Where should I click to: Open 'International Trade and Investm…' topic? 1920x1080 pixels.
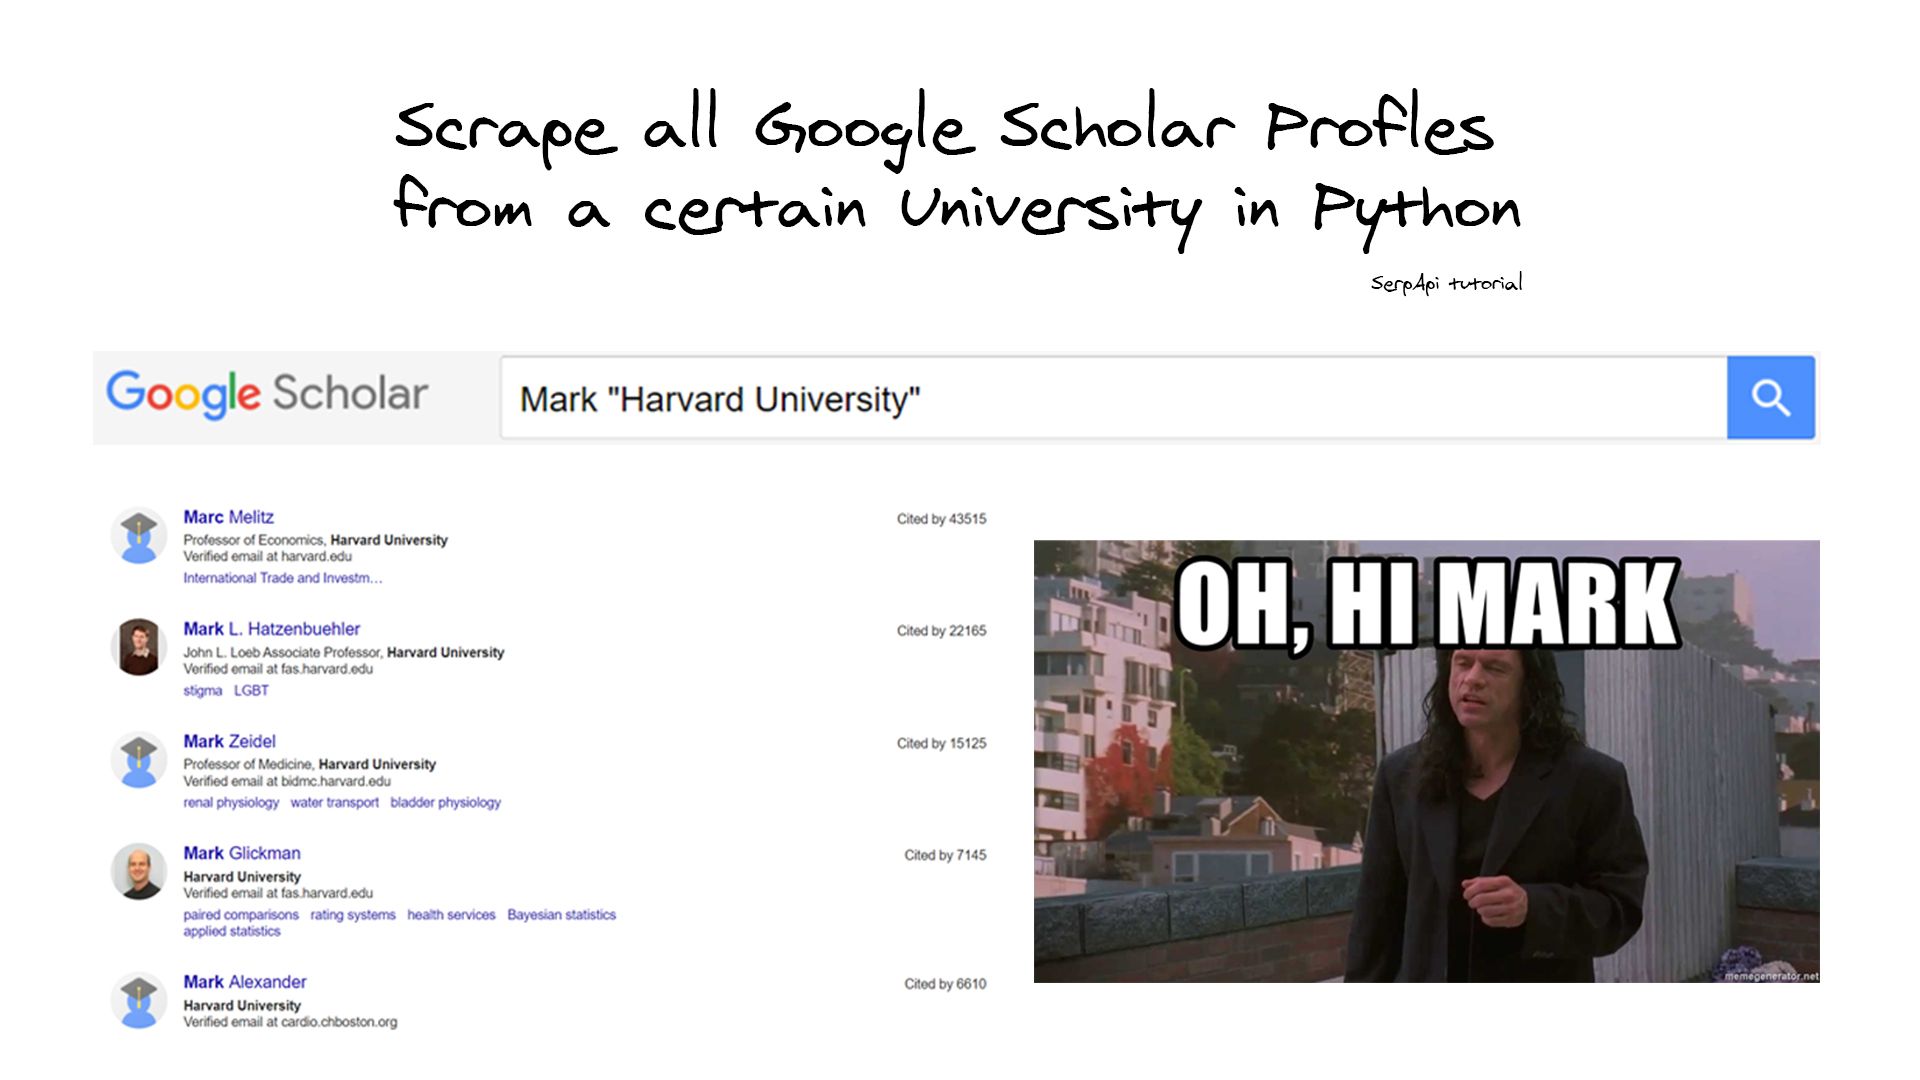(283, 577)
